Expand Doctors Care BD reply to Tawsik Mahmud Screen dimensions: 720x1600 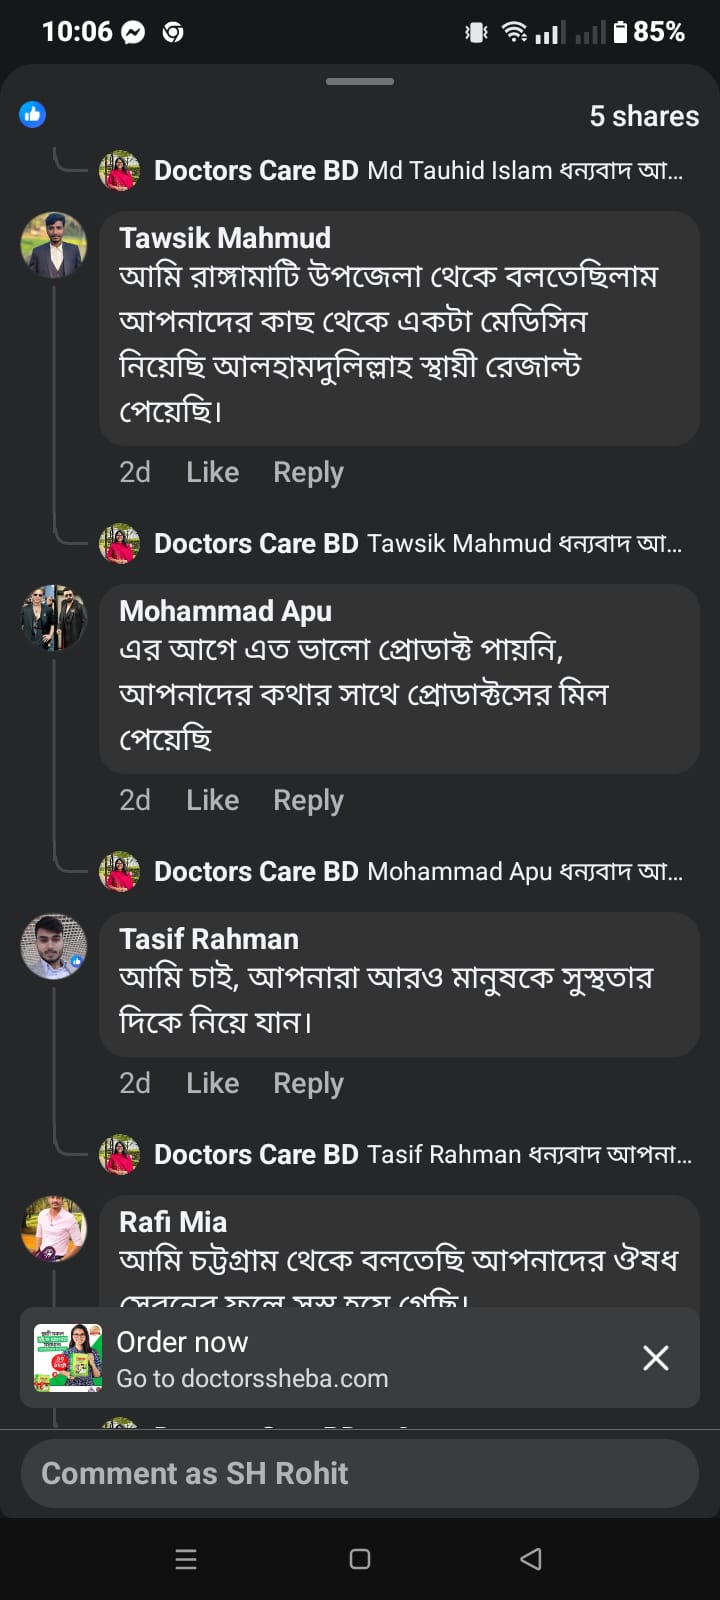point(418,544)
